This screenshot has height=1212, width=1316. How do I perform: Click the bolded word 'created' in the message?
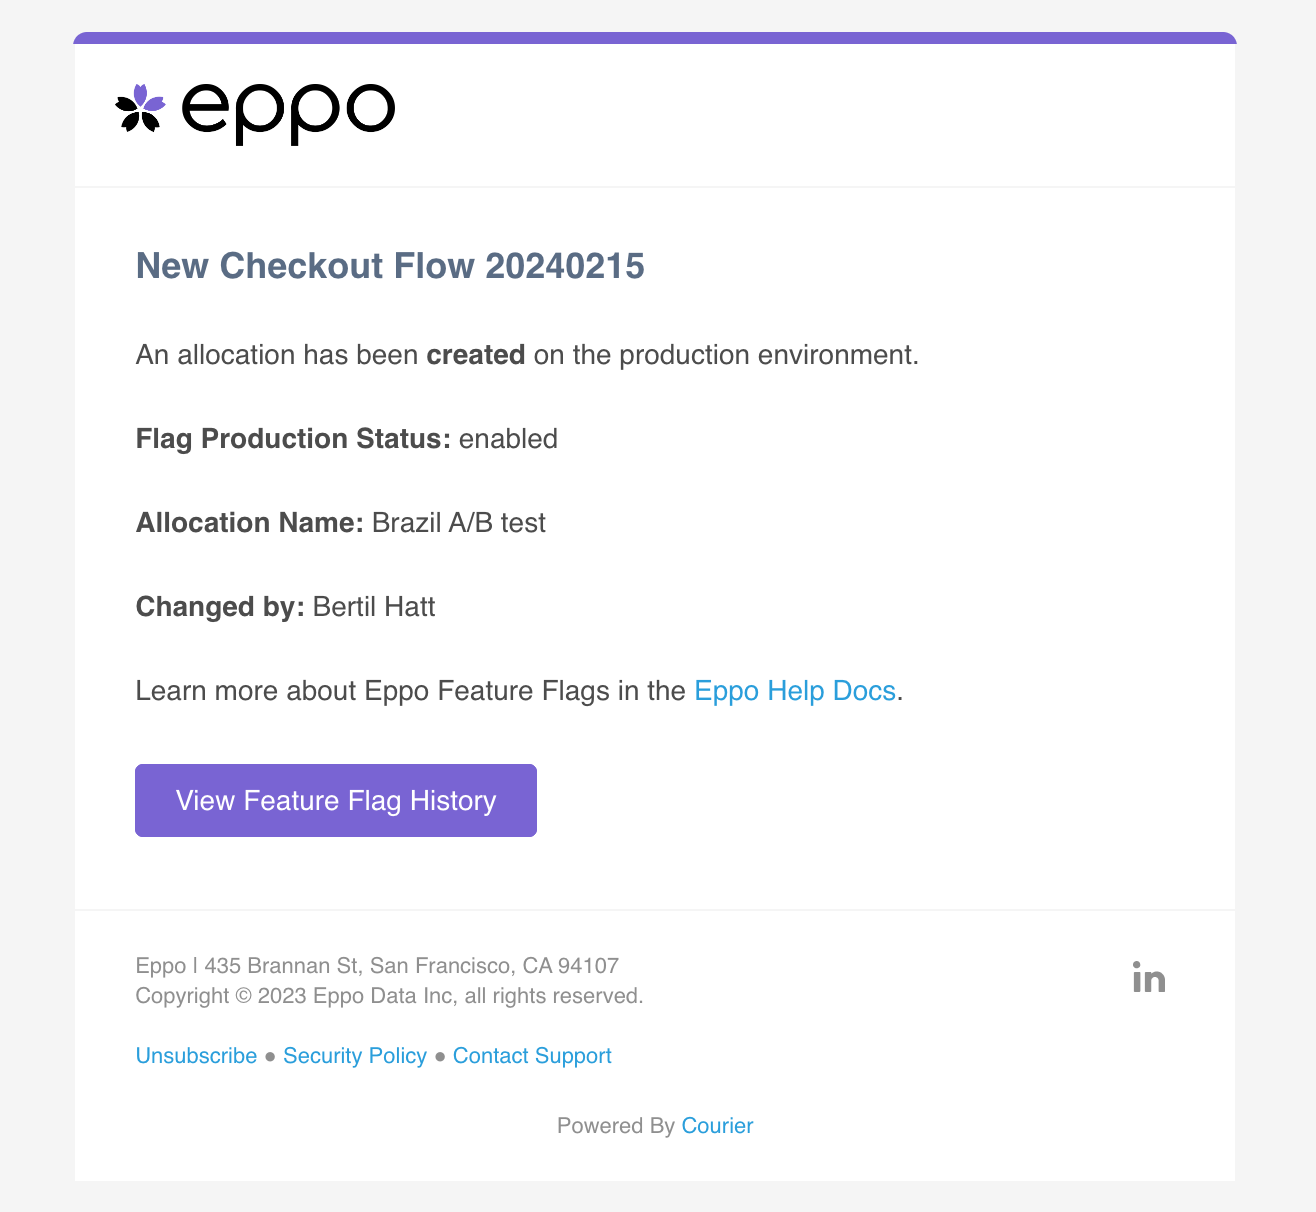476,355
